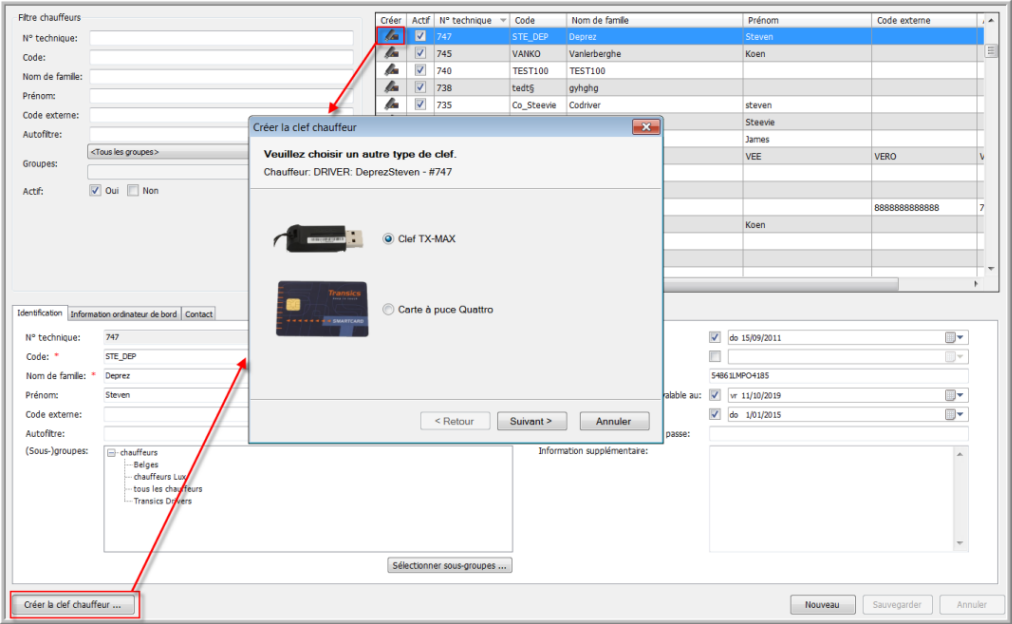Click the create key icon for VANKO row
The image size is (1012, 624).
point(392,53)
